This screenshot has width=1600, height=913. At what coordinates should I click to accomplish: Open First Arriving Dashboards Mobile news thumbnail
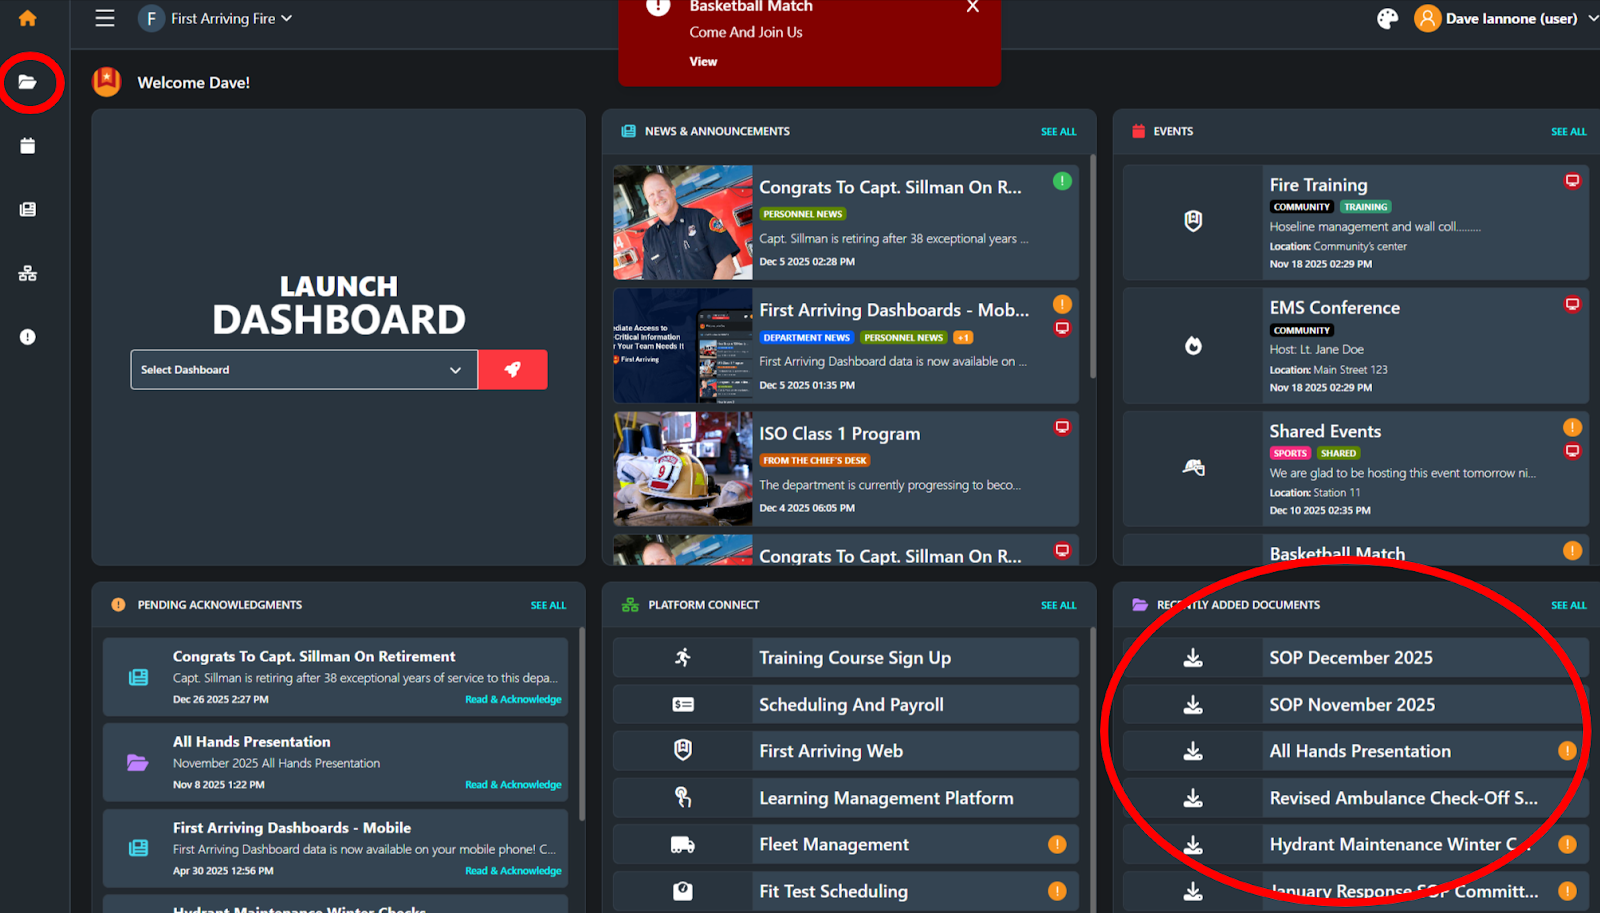683,346
